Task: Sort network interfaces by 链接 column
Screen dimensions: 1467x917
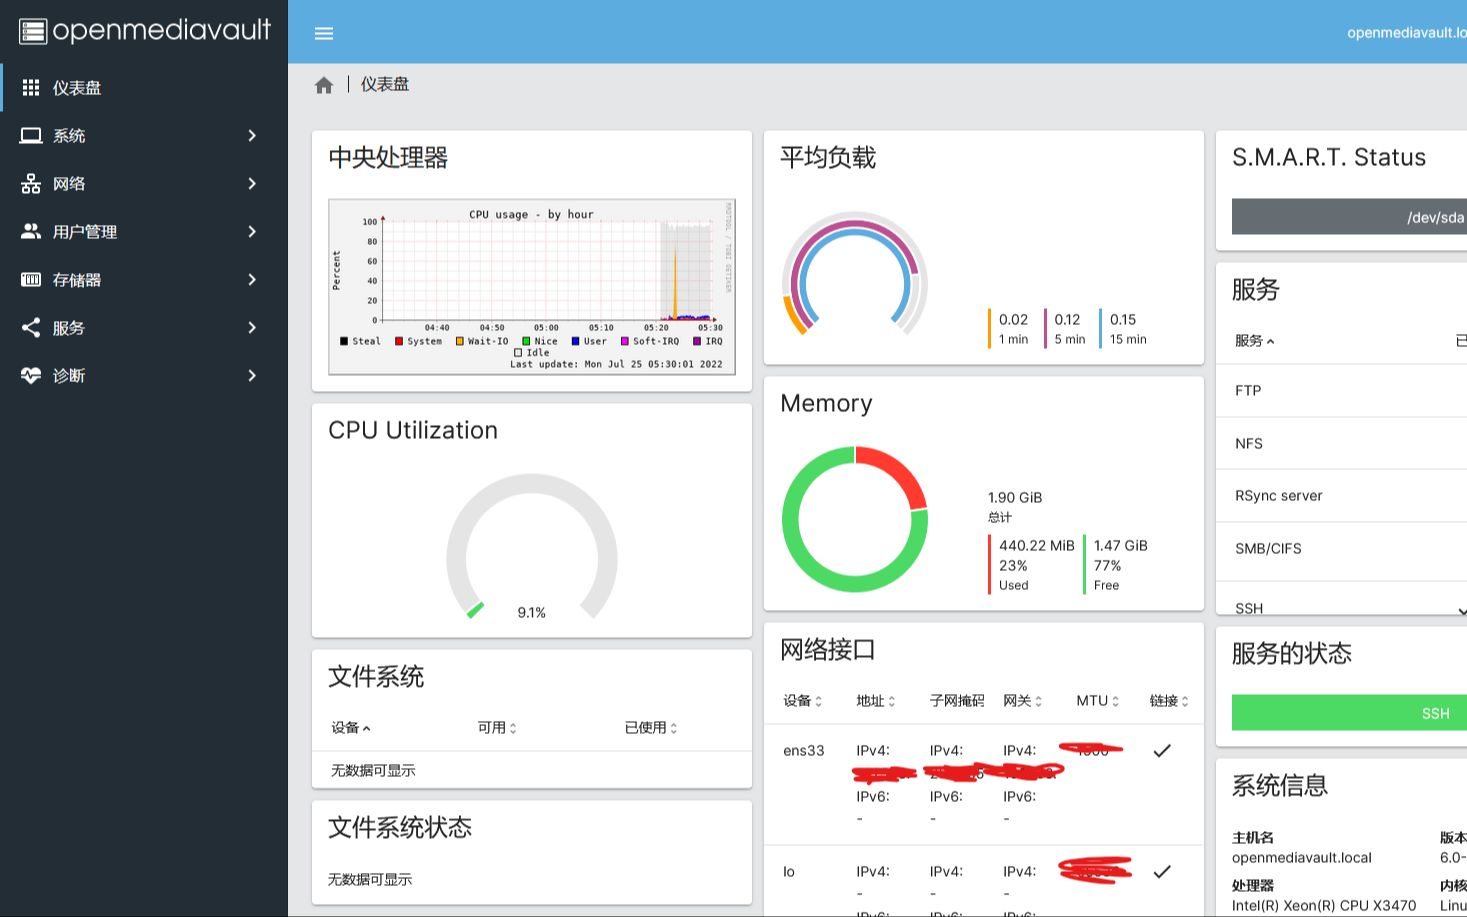Action: (1170, 700)
